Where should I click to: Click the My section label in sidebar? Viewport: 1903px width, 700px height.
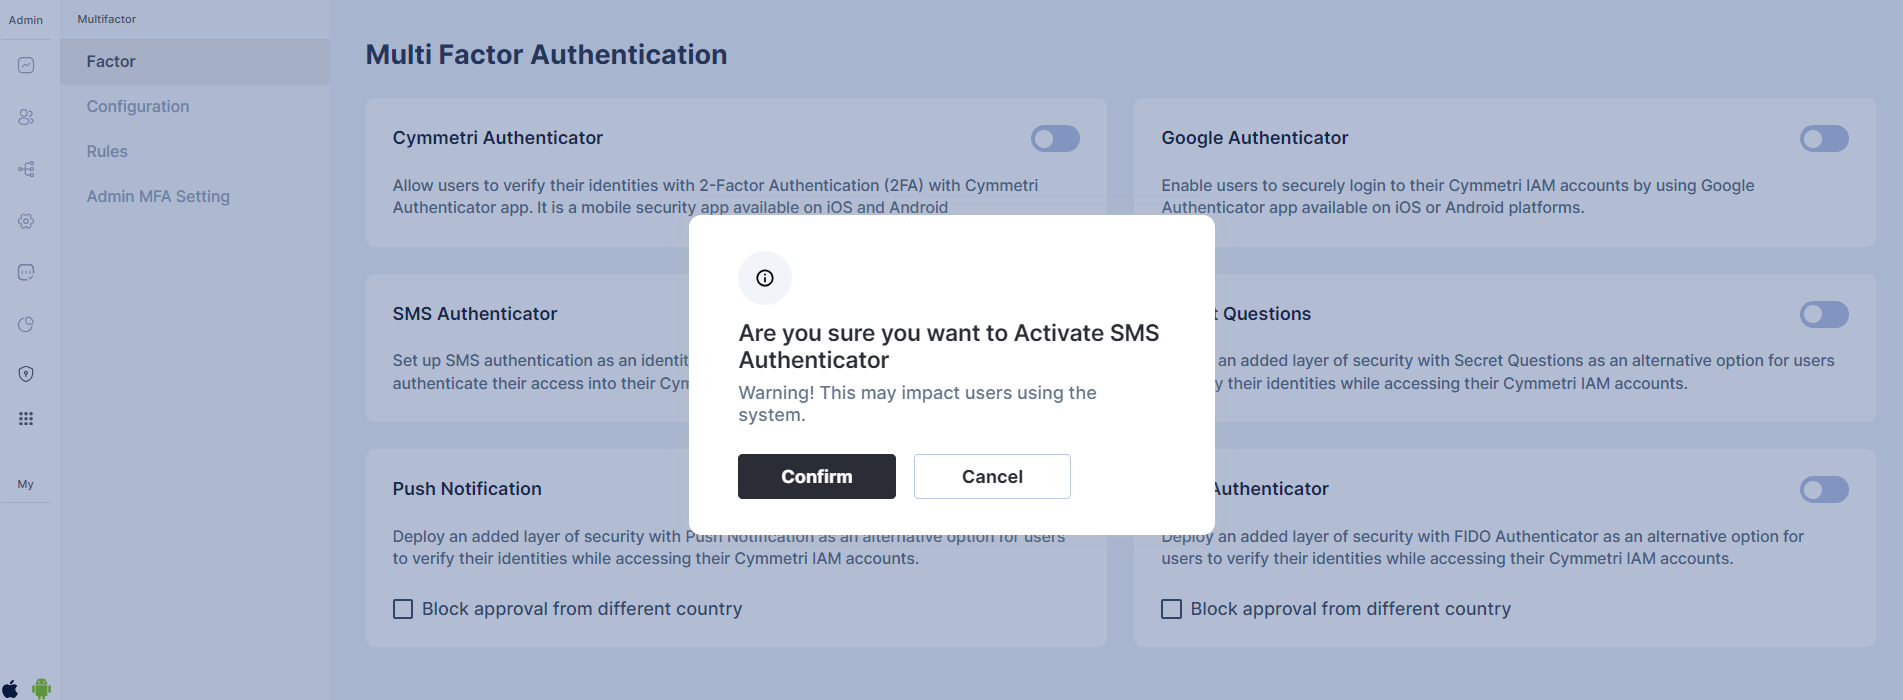(26, 484)
